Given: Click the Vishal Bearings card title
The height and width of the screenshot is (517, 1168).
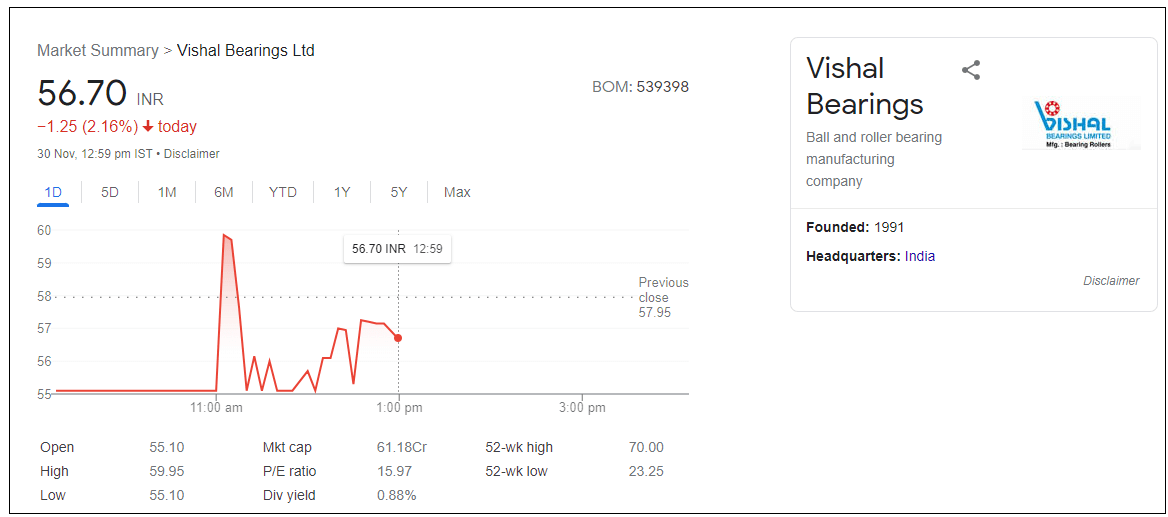Looking at the screenshot, I should [865, 86].
